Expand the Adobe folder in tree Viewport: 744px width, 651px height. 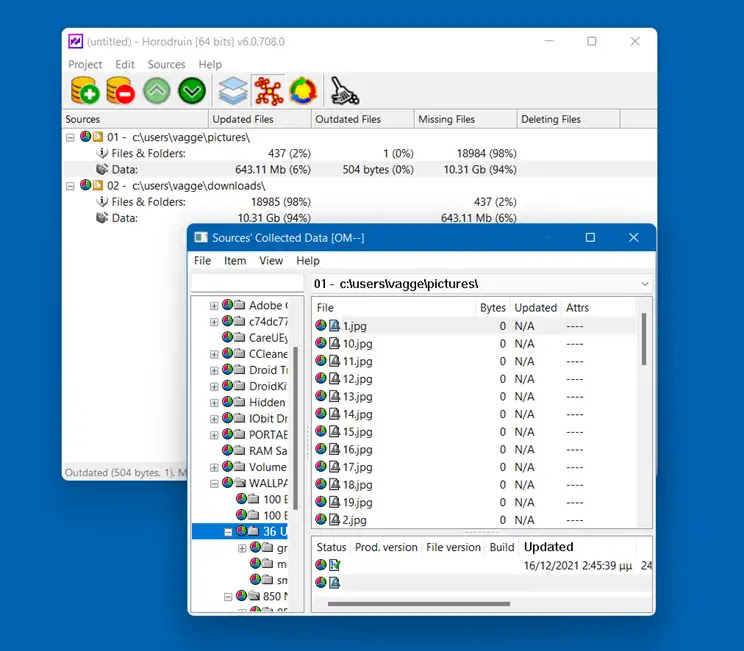[x=214, y=306]
